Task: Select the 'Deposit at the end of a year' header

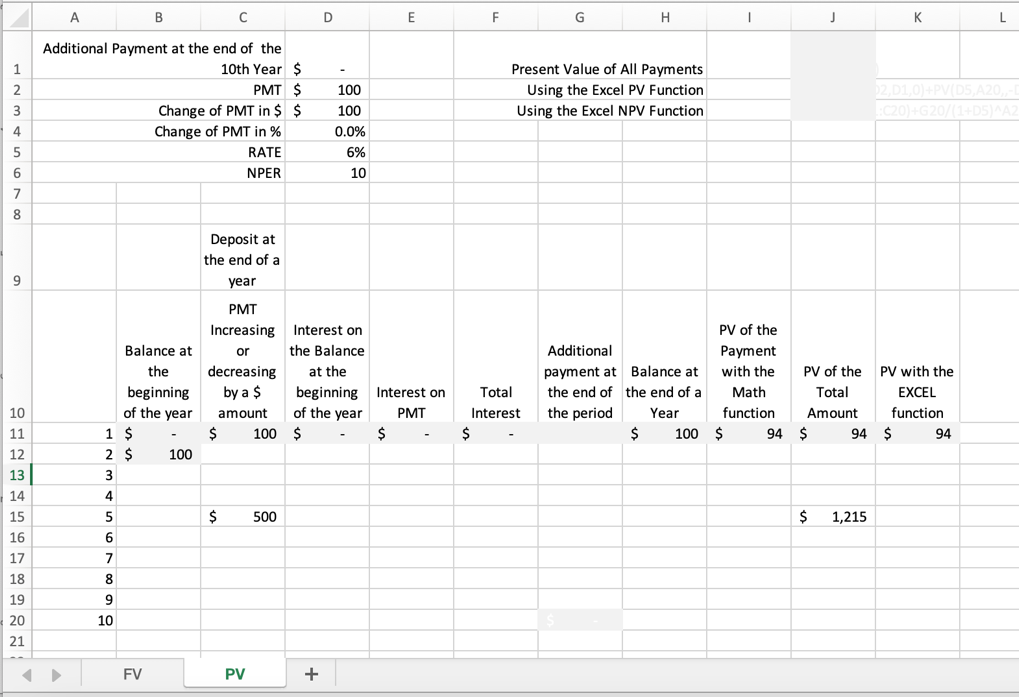Action: [243, 259]
